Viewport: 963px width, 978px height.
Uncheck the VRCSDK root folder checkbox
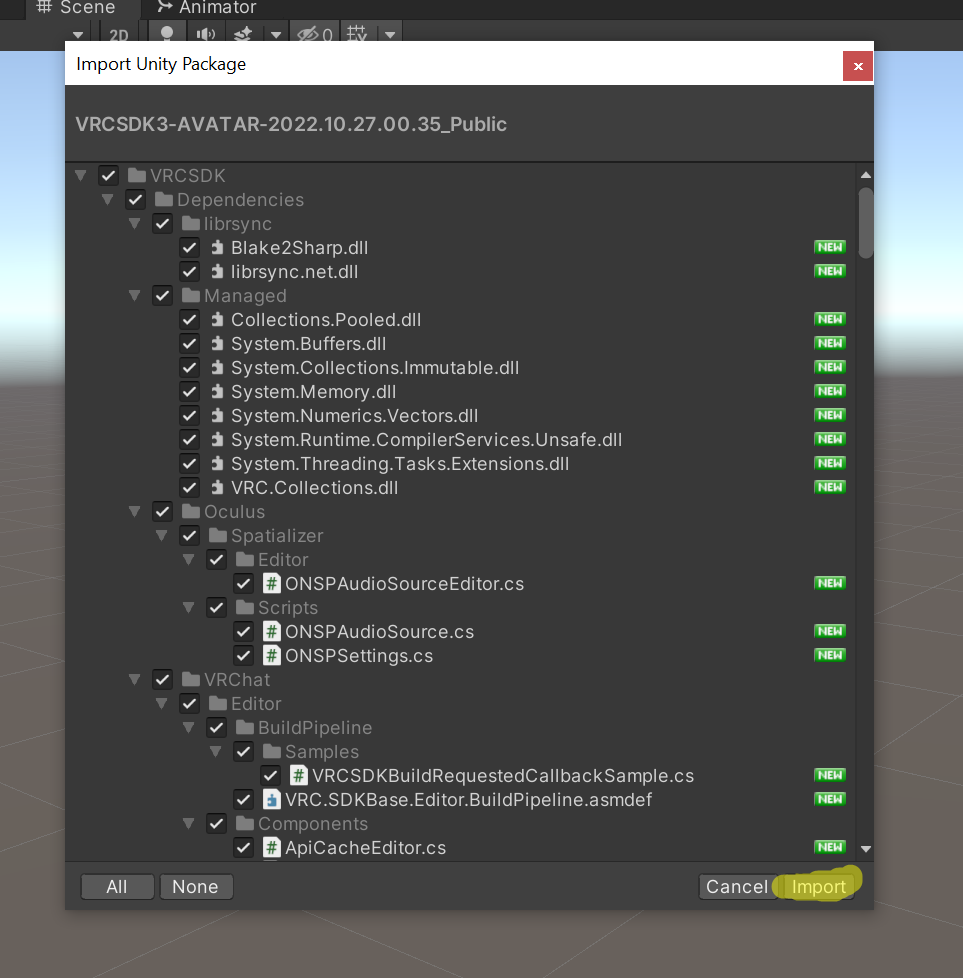coord(109,176)
